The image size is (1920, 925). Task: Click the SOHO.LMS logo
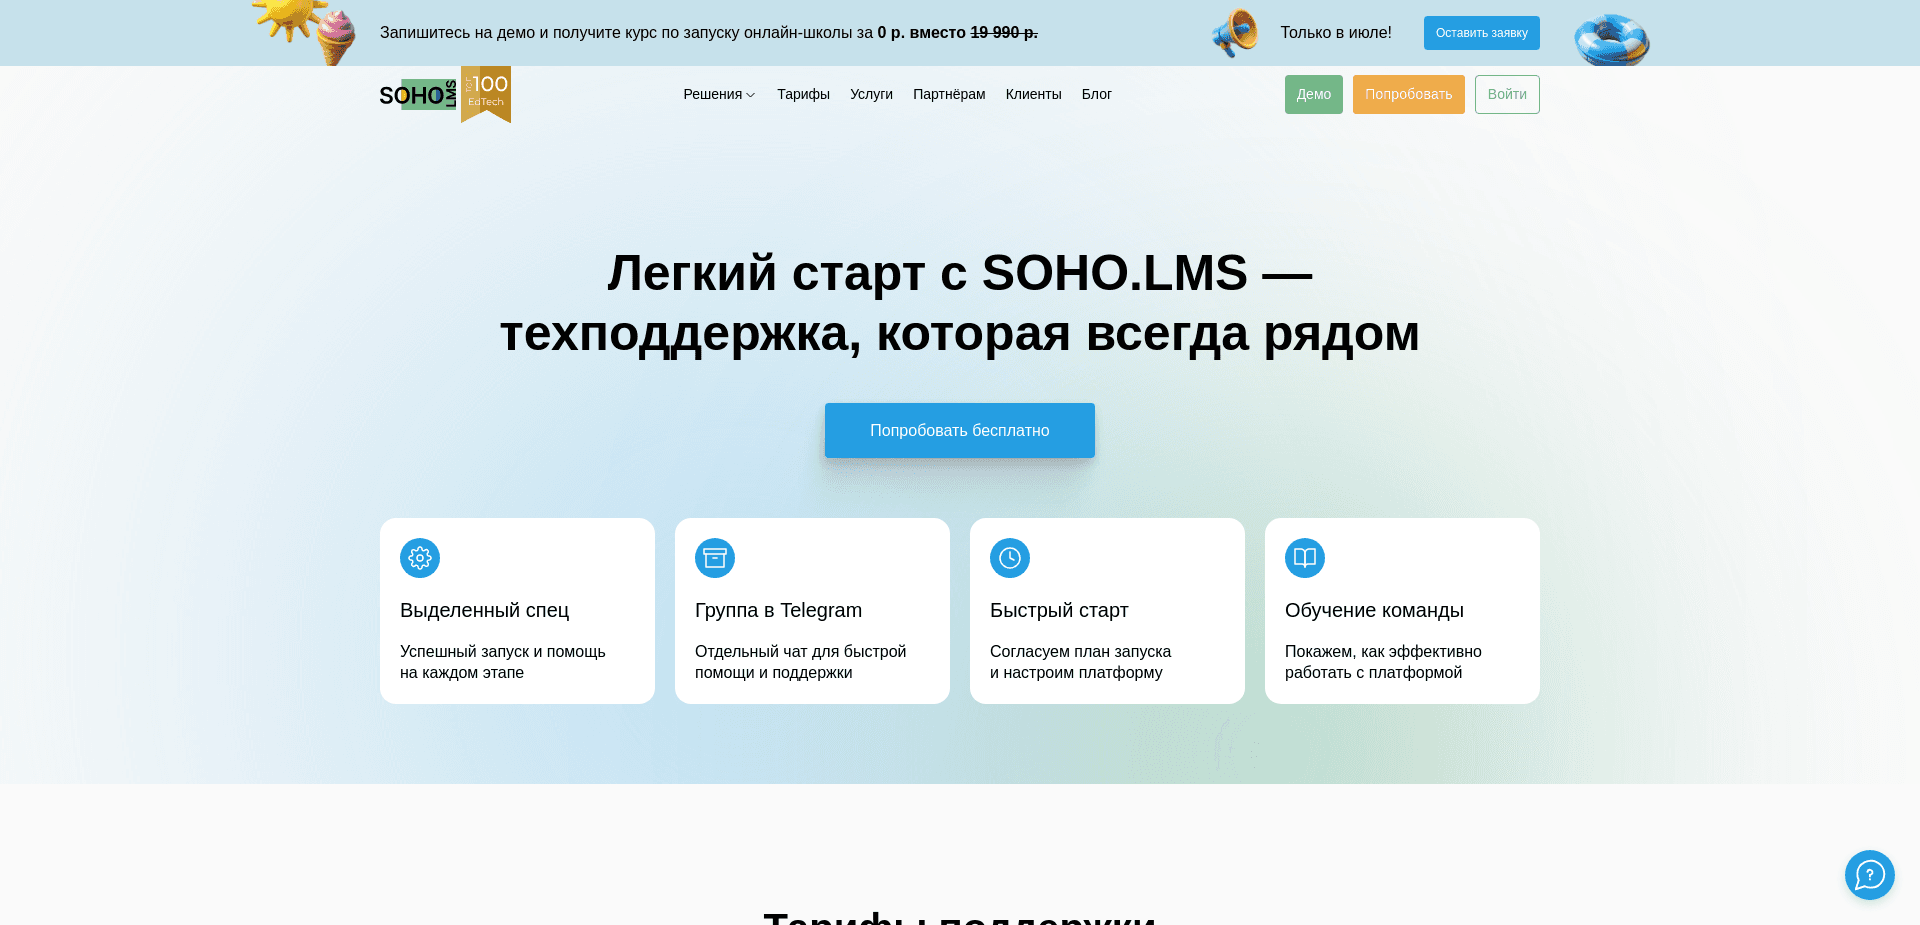pyautogui.click(x=420, y=94)
